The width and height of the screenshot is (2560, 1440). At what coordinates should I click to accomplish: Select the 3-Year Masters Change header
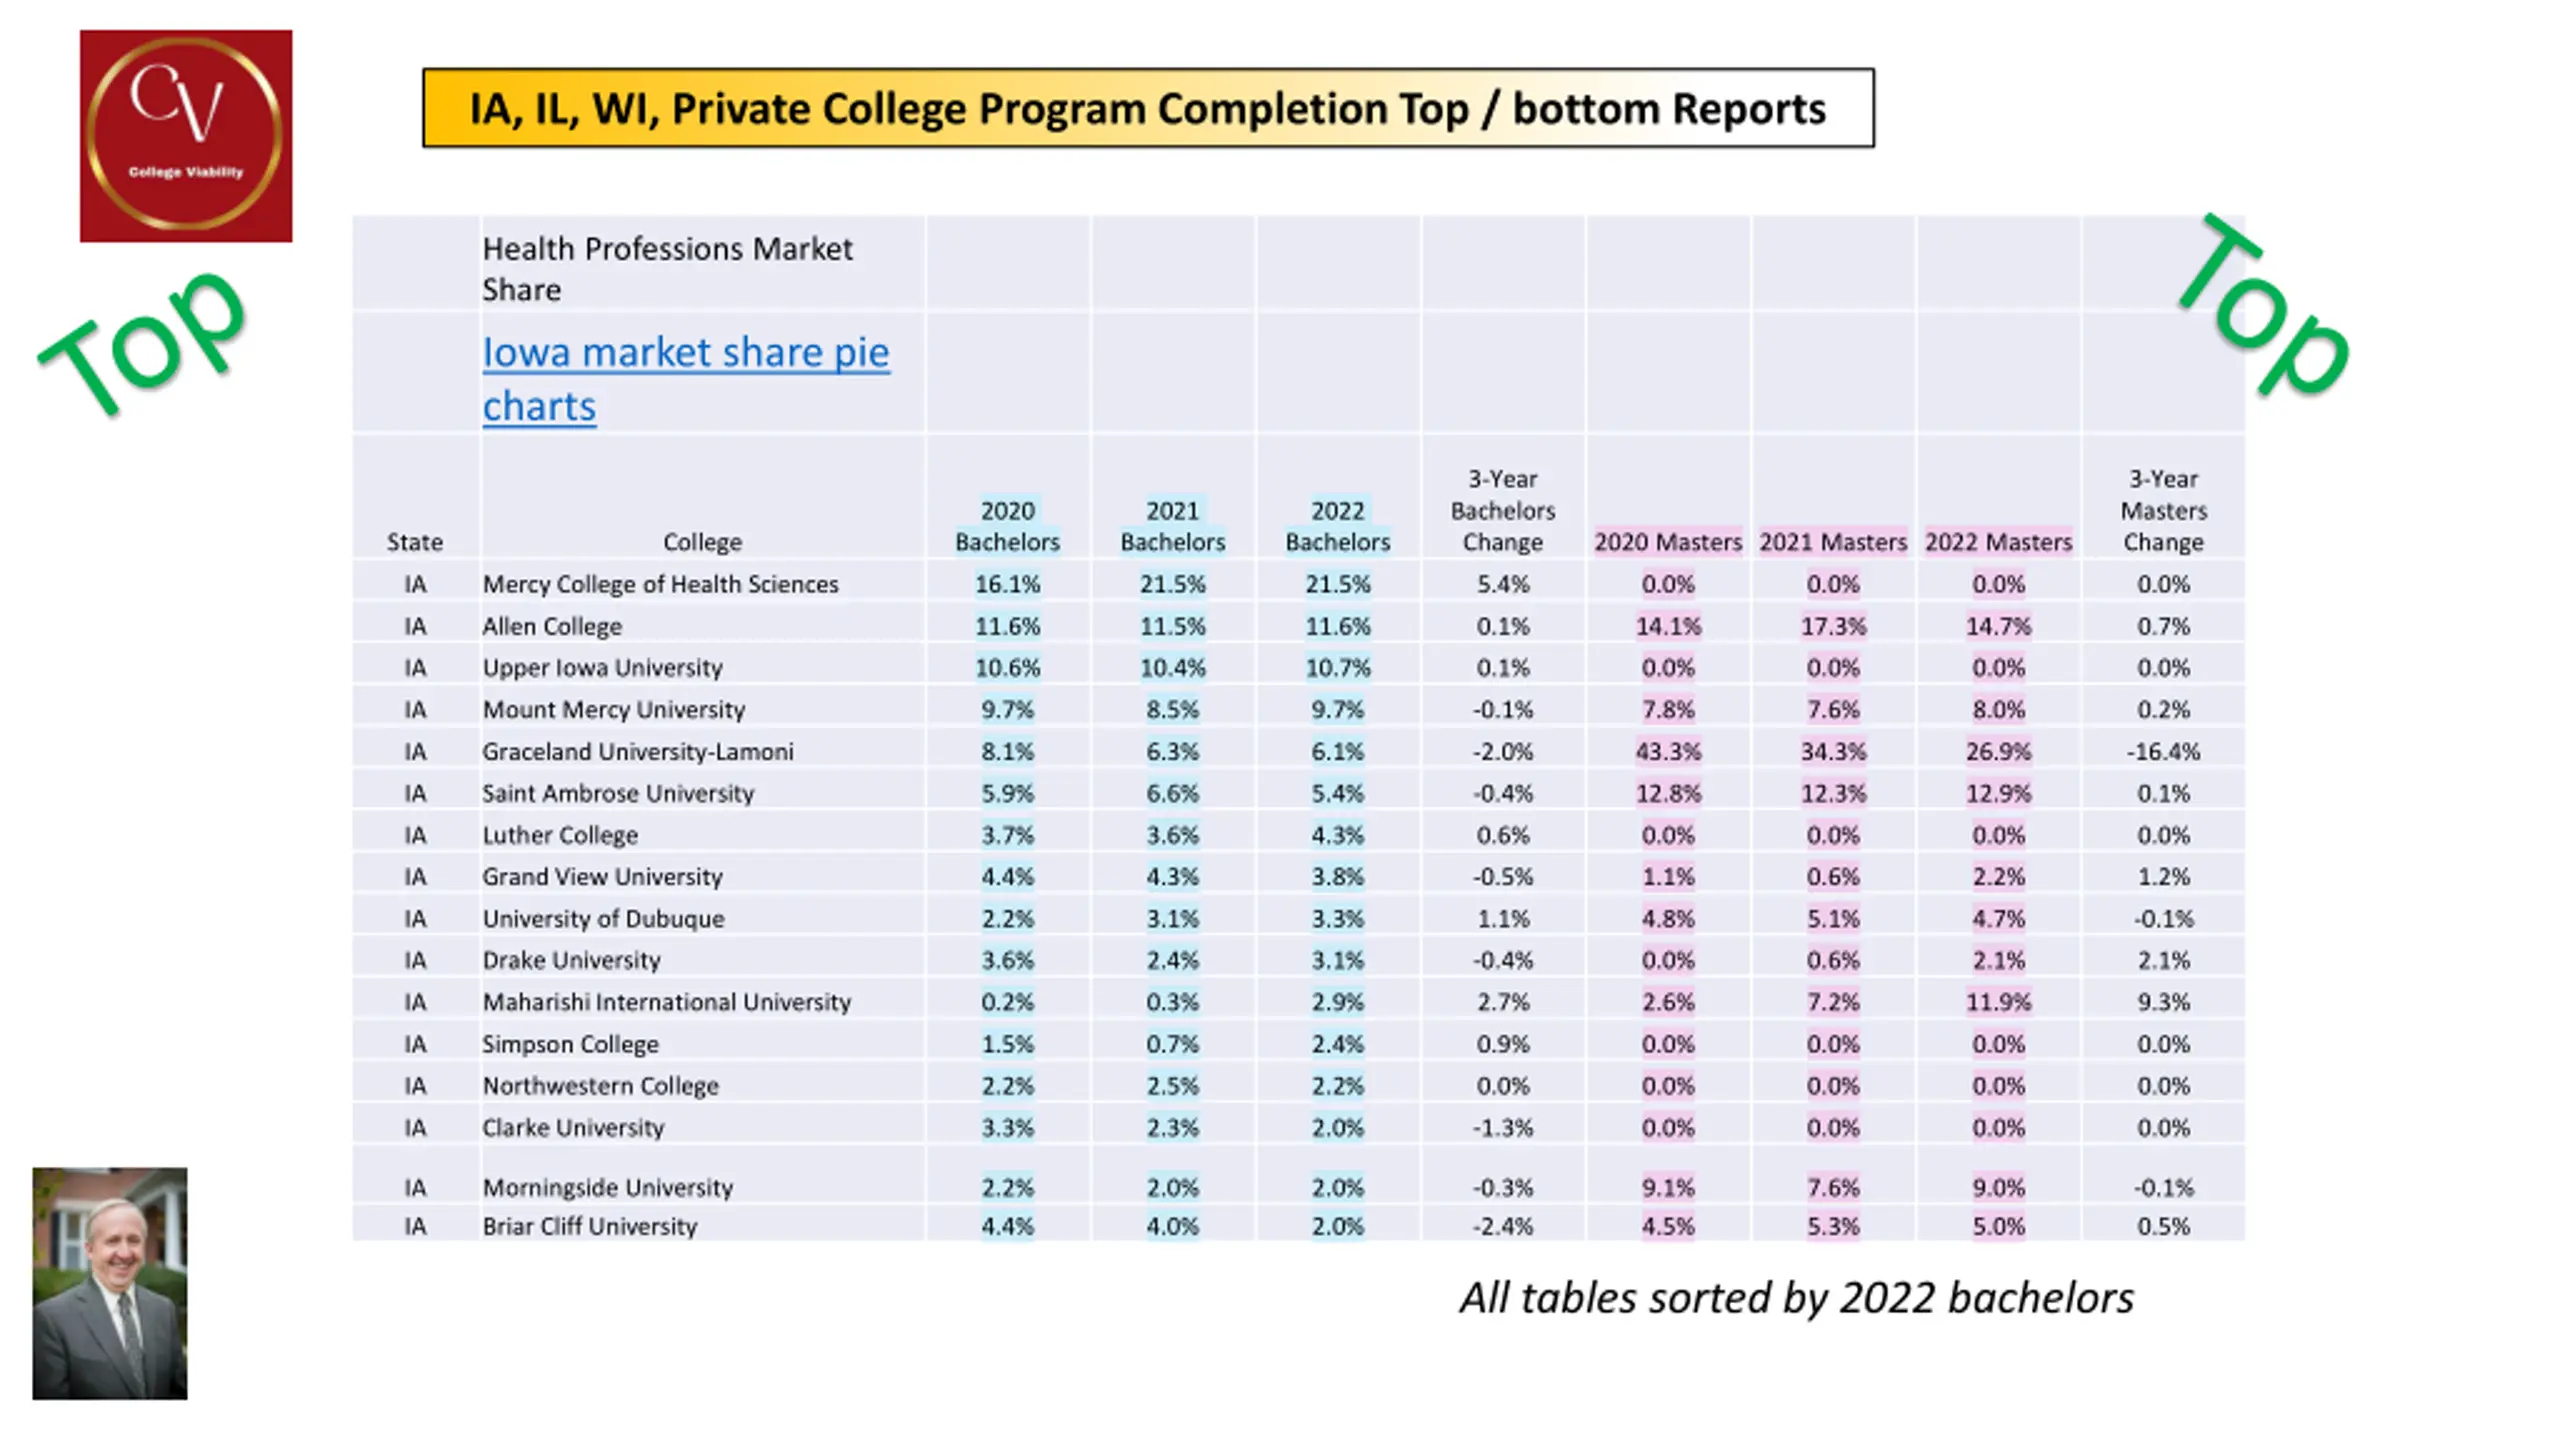tap(2163, 510)
